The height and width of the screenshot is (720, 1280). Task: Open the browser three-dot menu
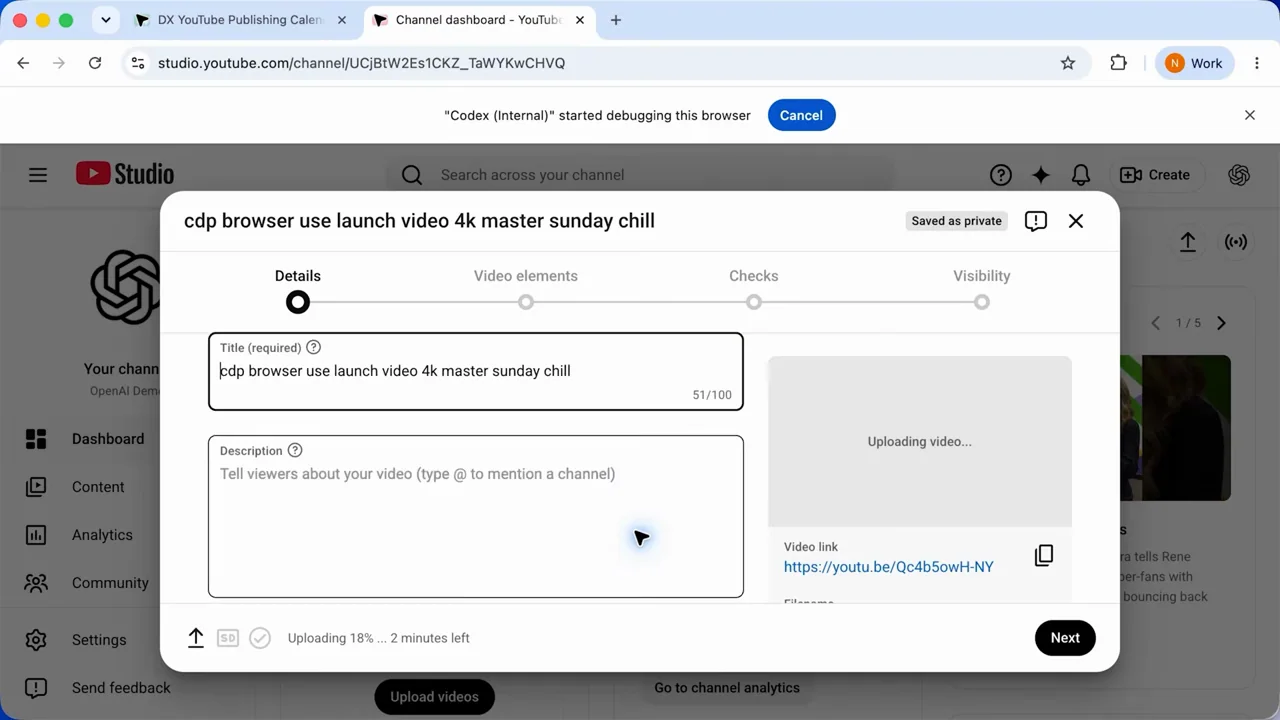1257,63
